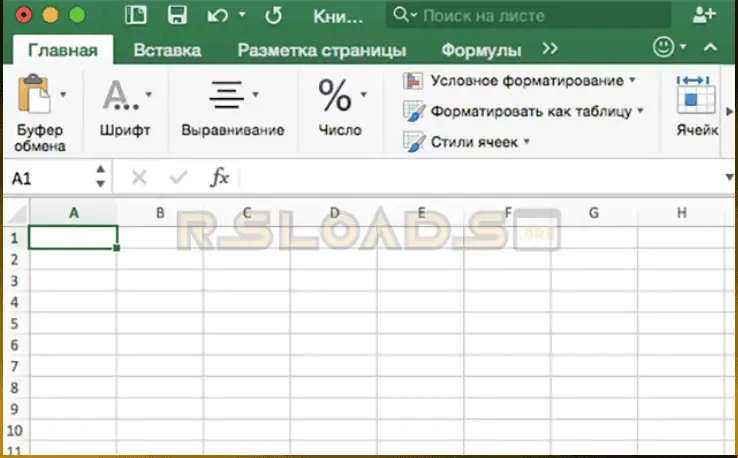Show more ribbon groups via right arrow
This screenshot has width=738, height=458.
pyautogui.click(x=729, y=112)
